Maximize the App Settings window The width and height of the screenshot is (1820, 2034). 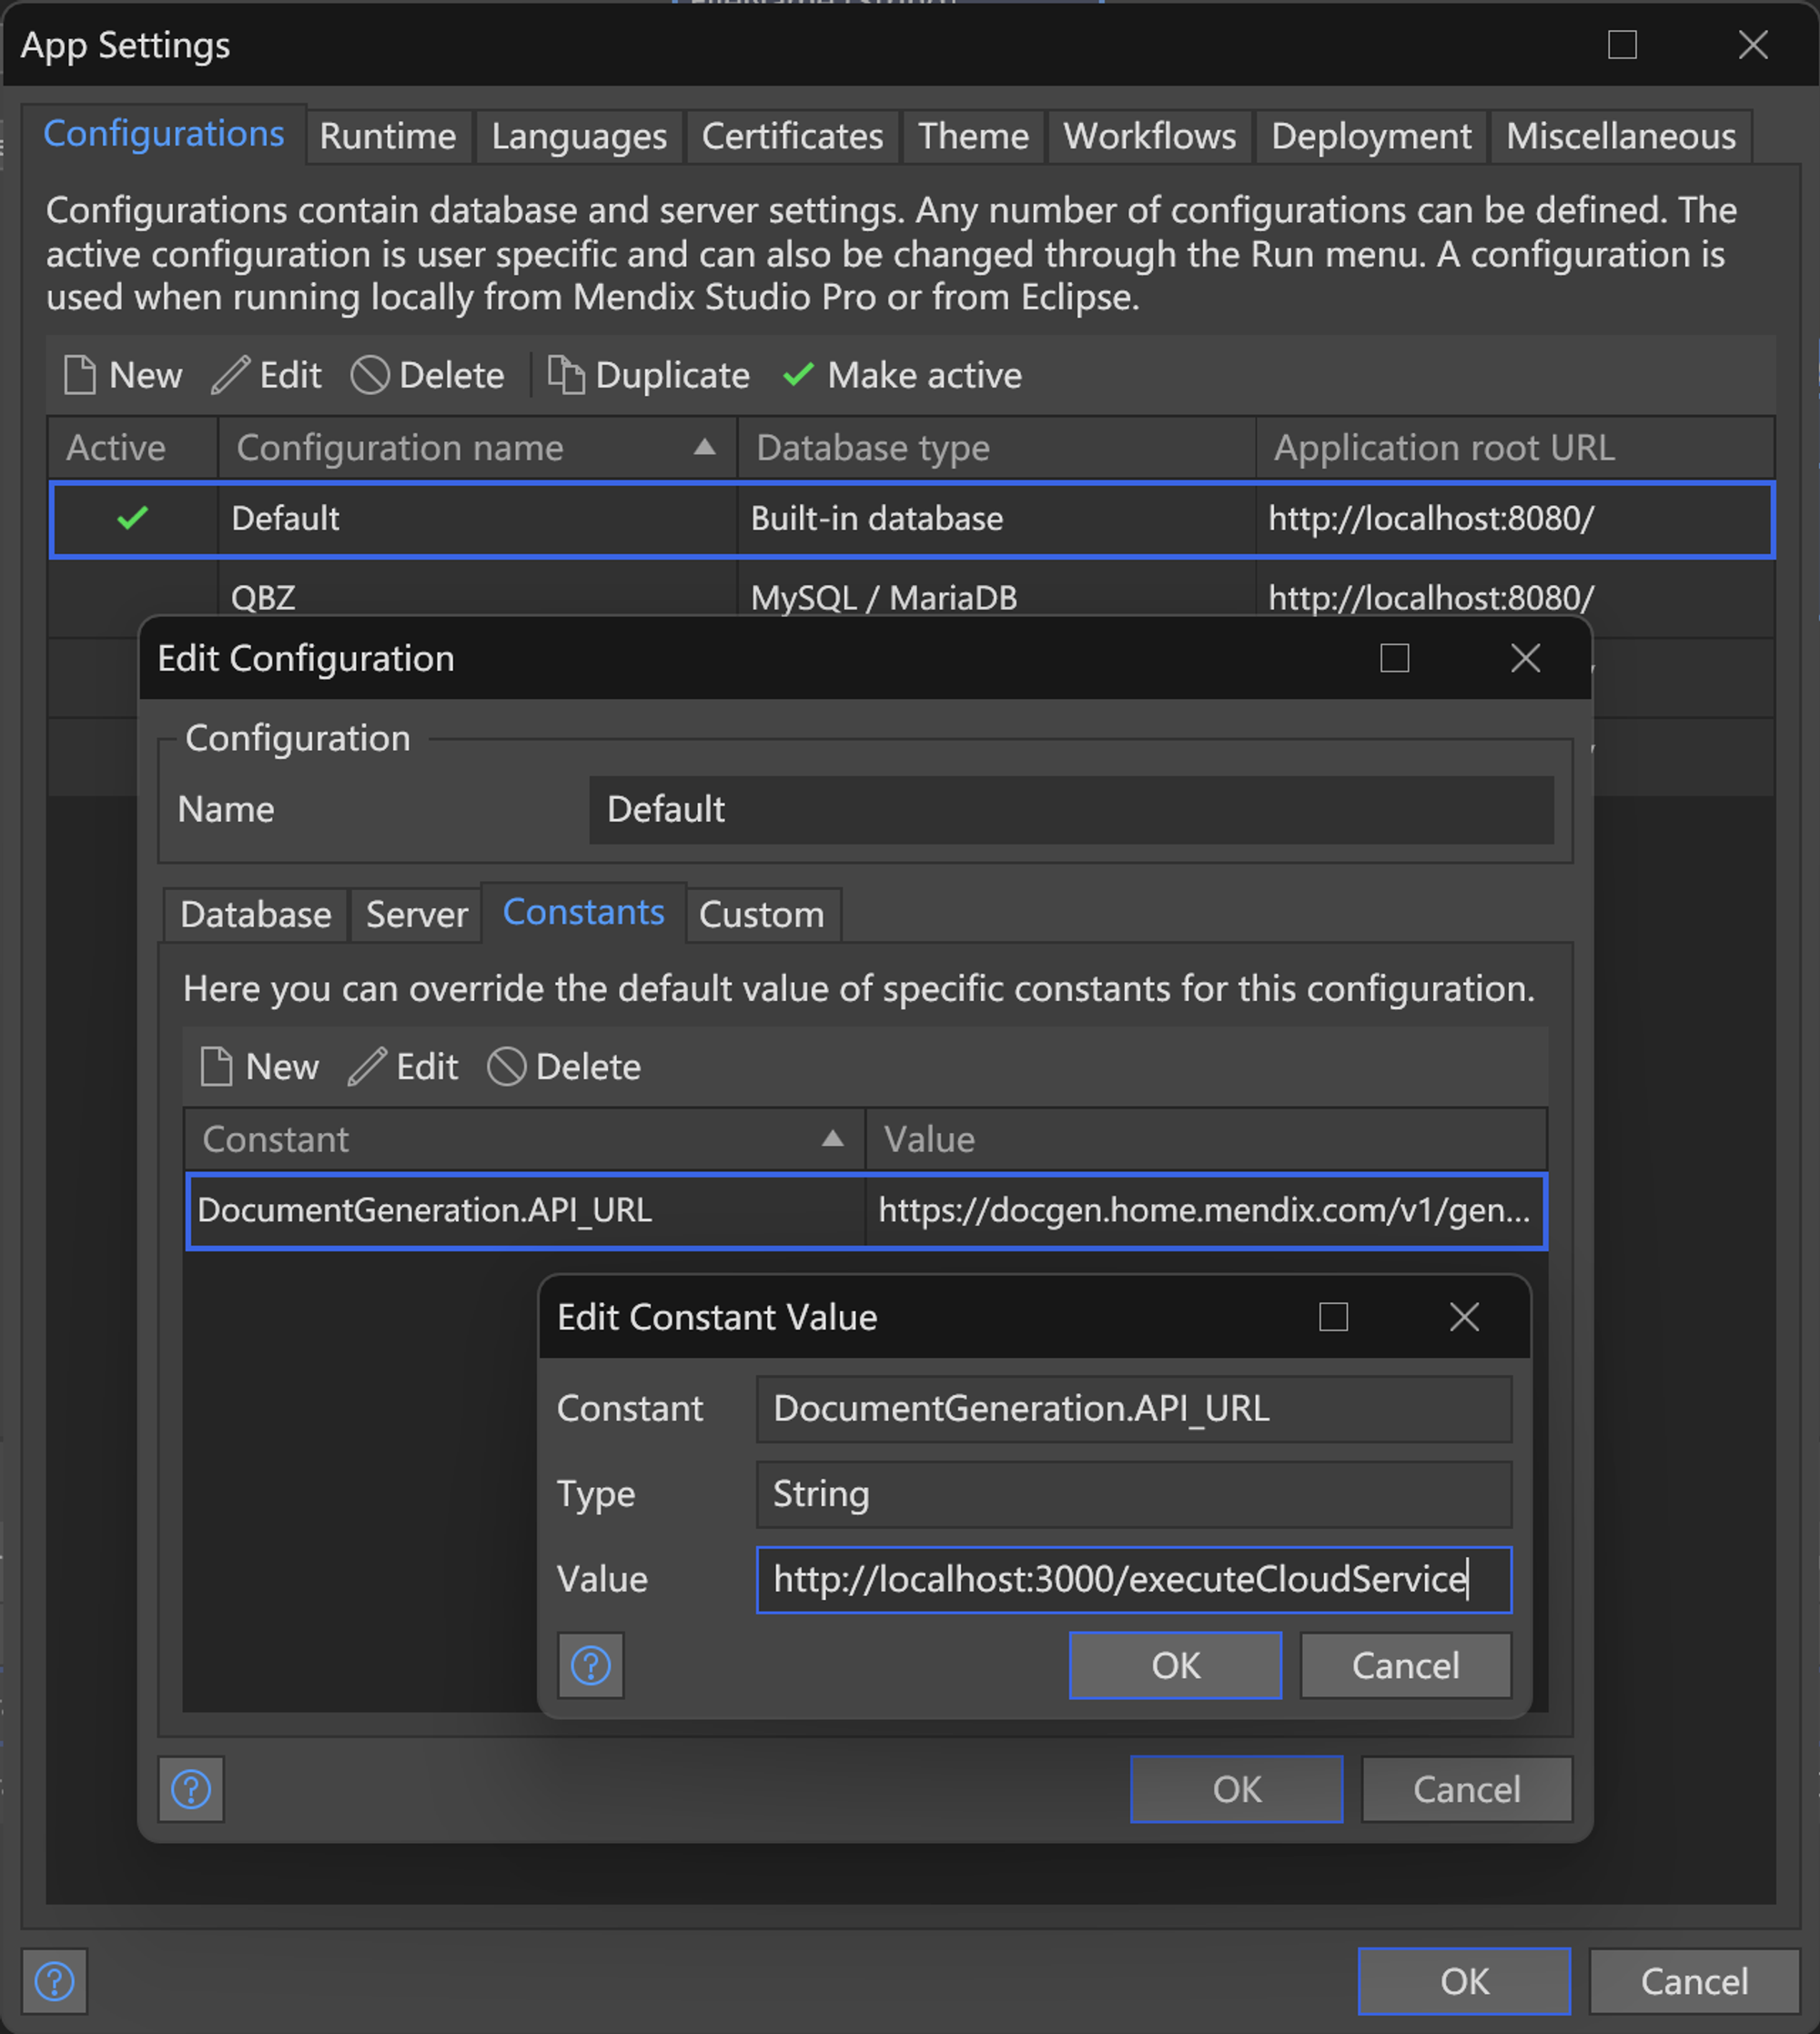[1622, 45]
